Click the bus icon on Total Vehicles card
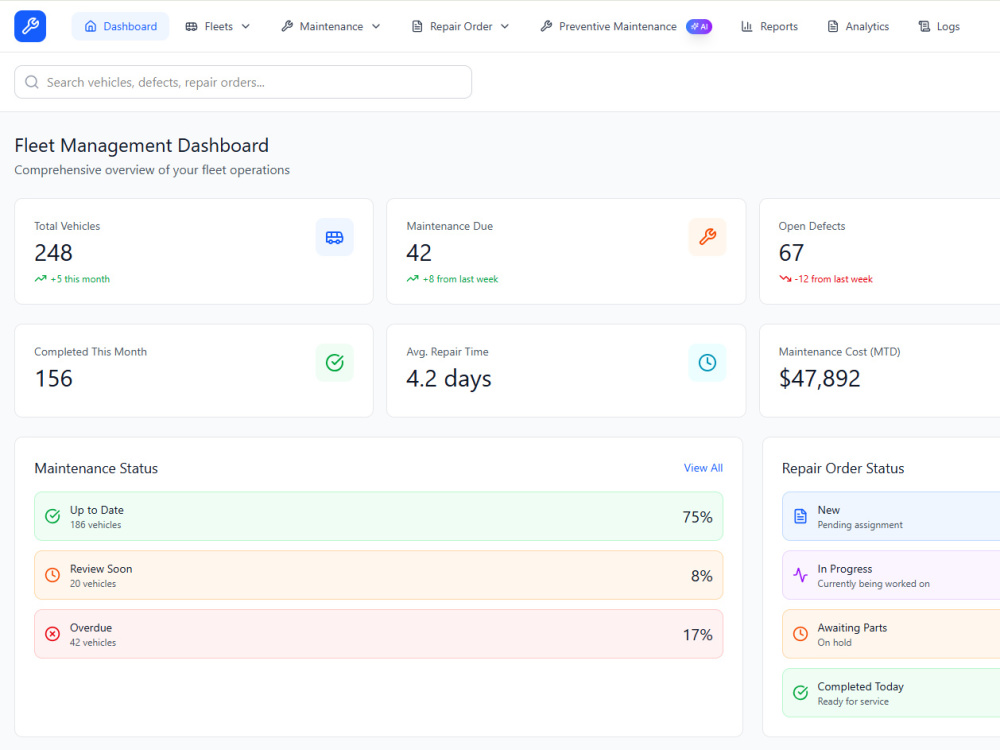 334,237
